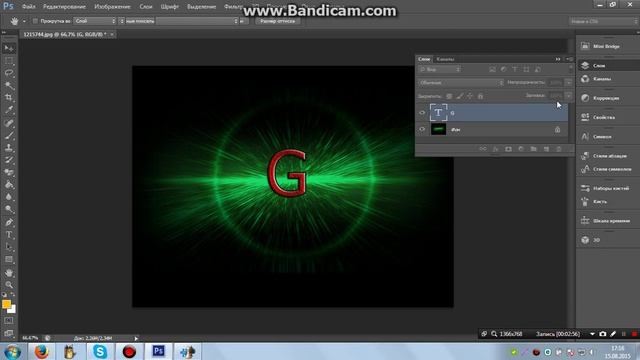Hide the Фон background layer eye icon
The image size is (640, 360).
point(422,129)
